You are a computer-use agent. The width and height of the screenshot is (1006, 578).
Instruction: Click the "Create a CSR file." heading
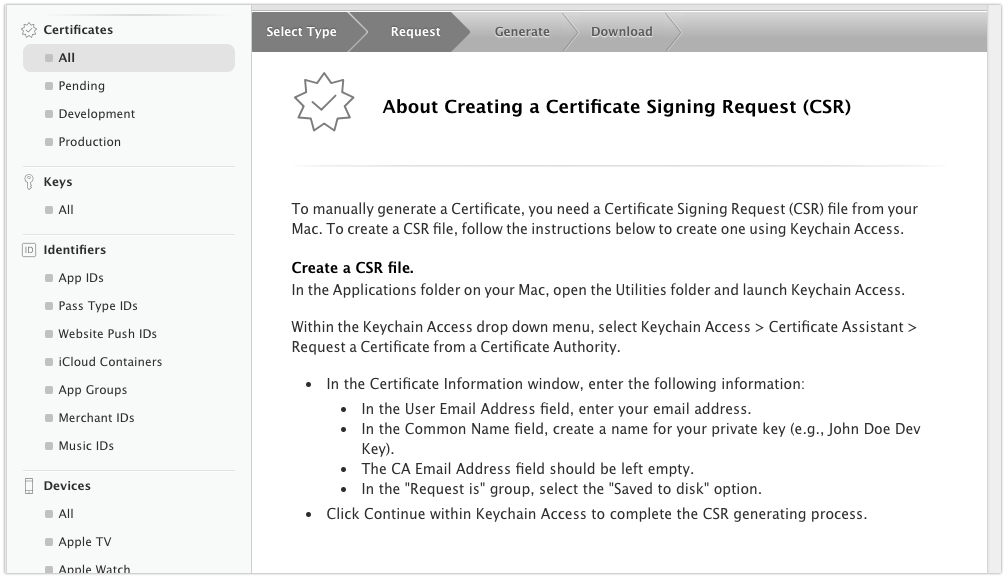point(352,268)
